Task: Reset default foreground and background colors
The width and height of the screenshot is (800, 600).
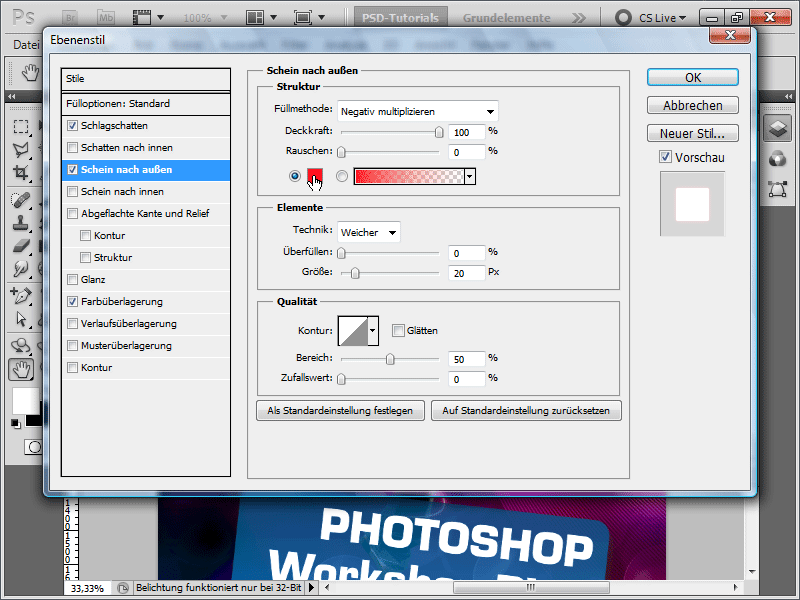Action: click(16, 423)
